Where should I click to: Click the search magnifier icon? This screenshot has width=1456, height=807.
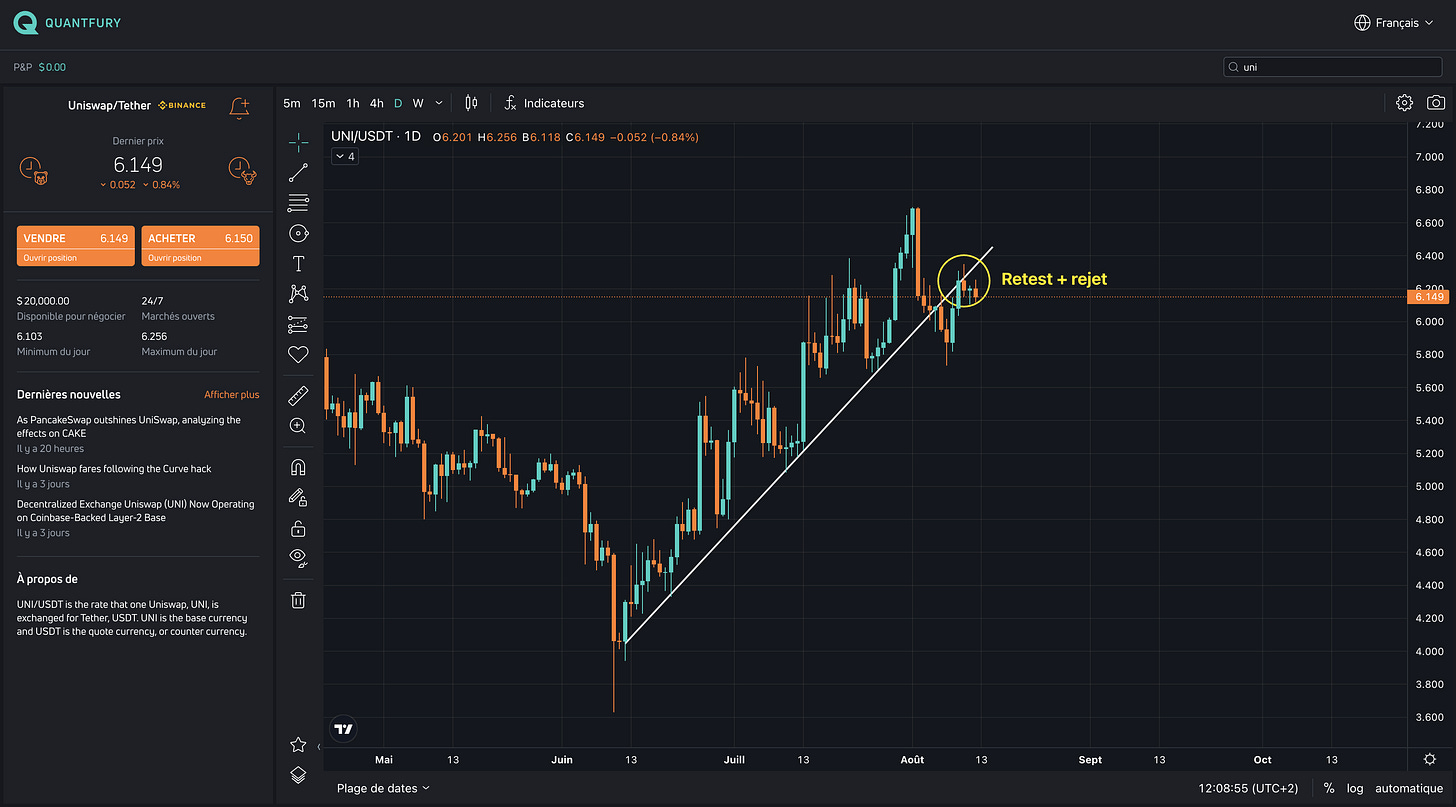tap(1234, 68)
